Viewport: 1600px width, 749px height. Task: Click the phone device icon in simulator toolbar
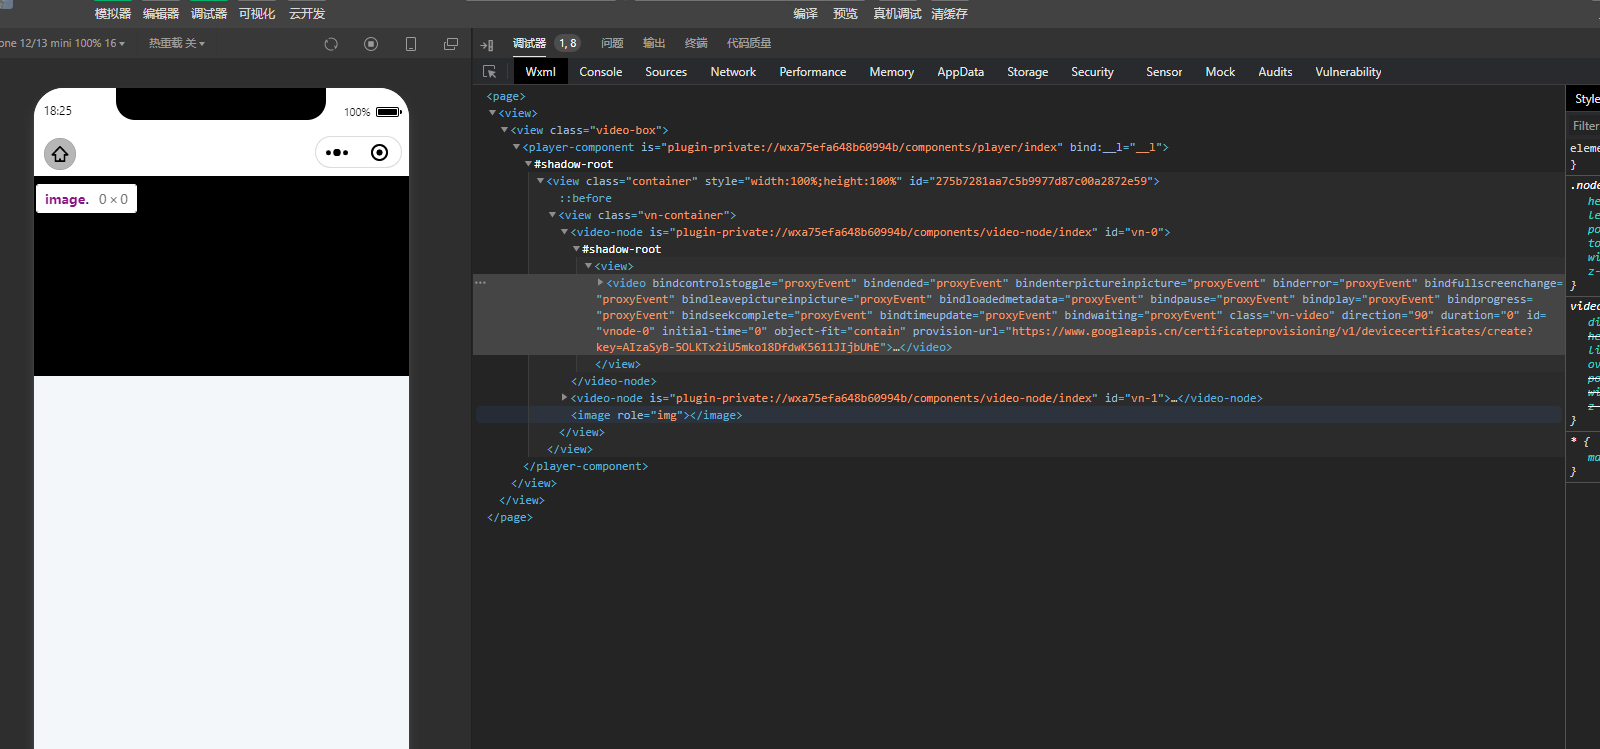pyautogui.click(x=411, y=44)
